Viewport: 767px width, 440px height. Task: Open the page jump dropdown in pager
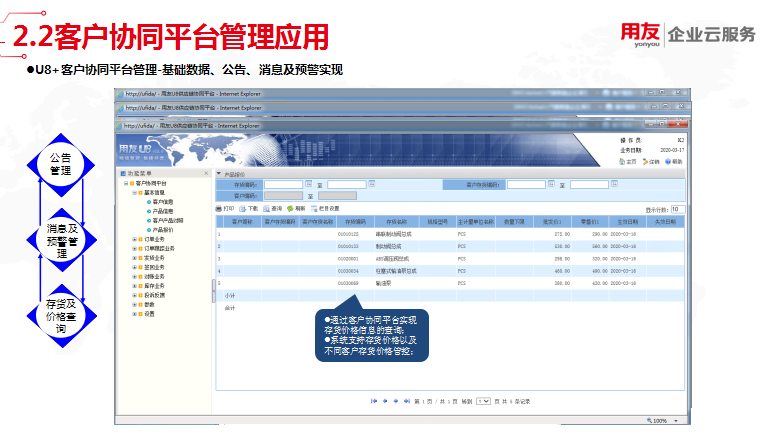pyautogui.click(x=484, y=401)
